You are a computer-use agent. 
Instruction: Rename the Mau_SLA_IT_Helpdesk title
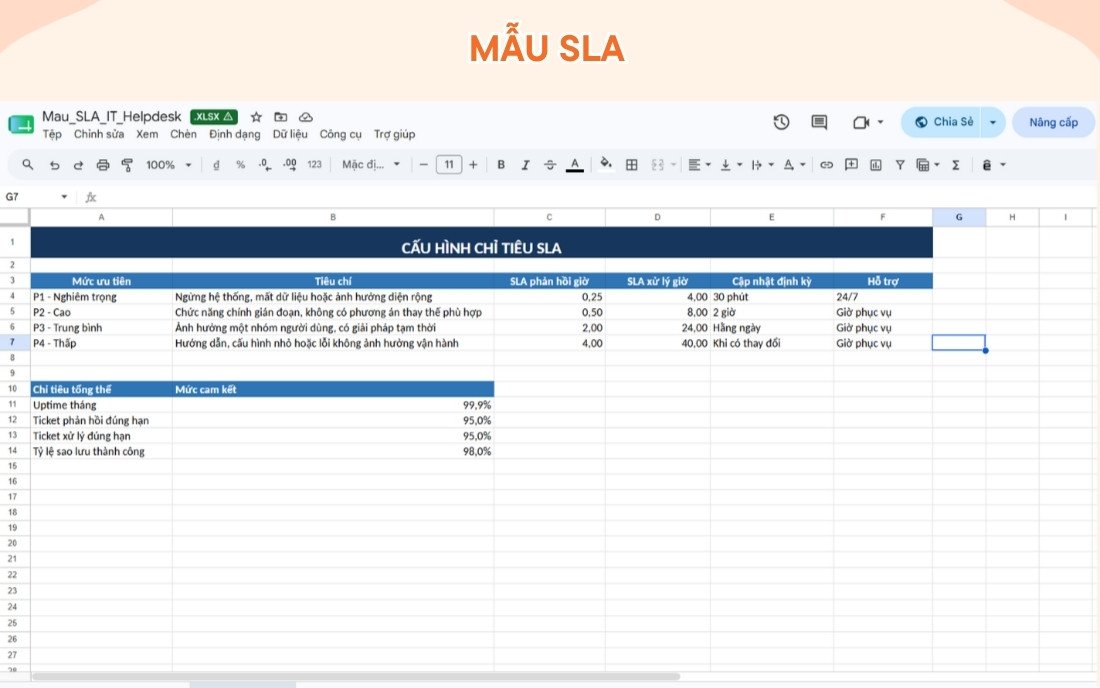pyautogui.click(x=112, y=116)
